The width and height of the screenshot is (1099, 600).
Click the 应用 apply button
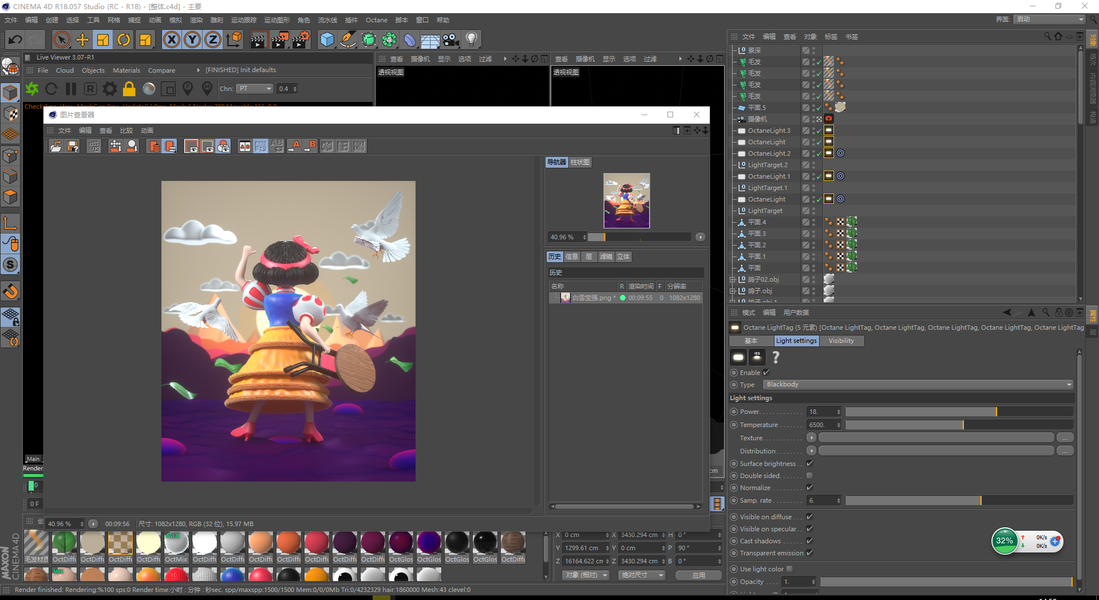(699, 575)
